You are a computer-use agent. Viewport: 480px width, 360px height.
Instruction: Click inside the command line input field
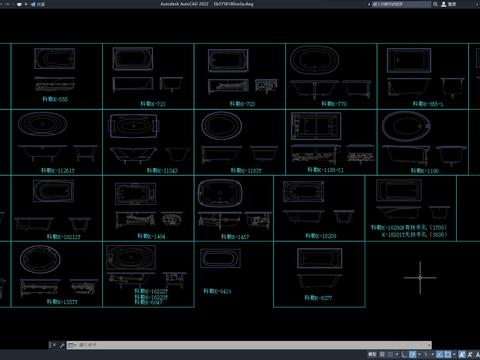tap(252, 345)
